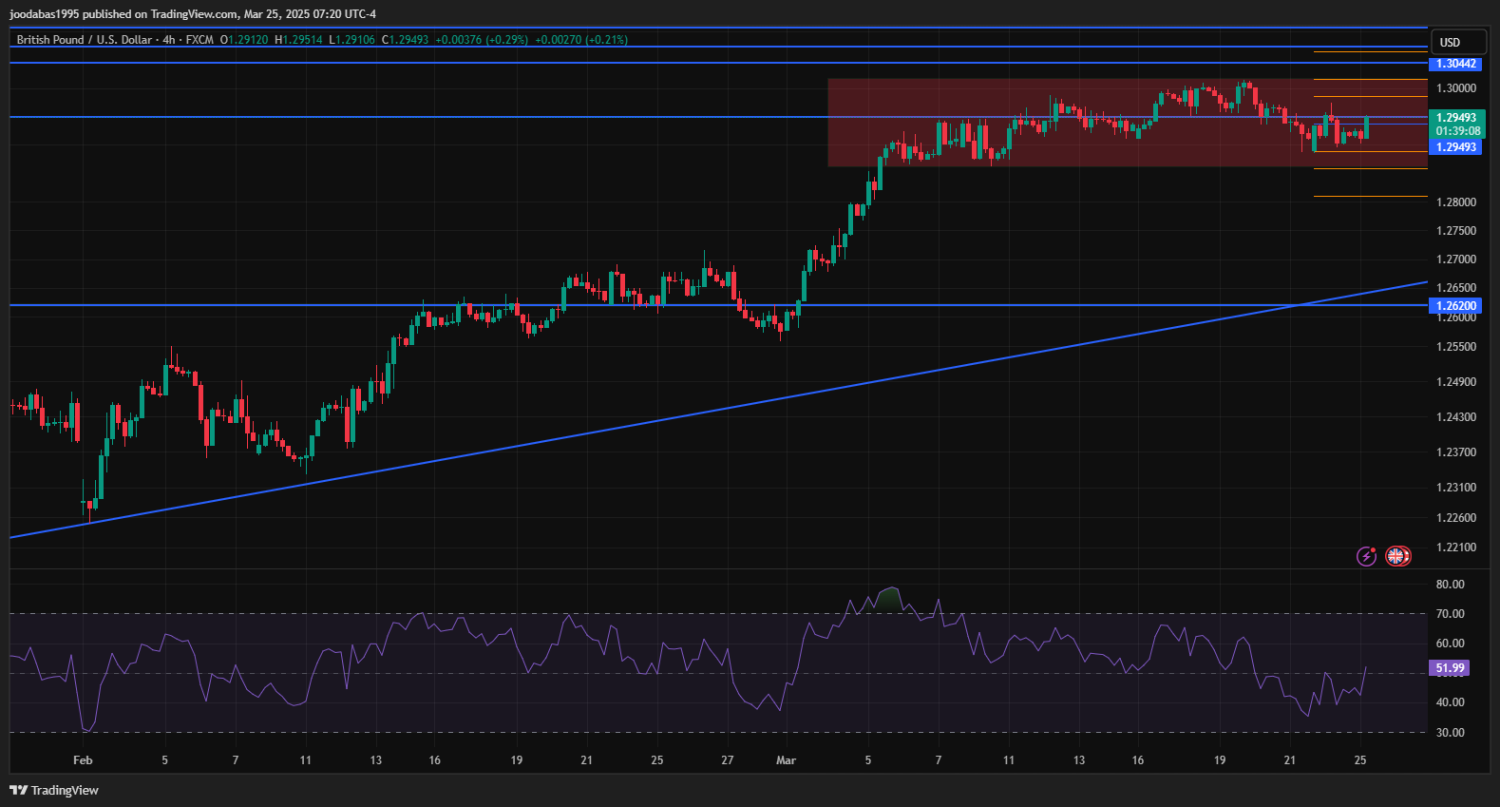The width and height of the screenshot is (1500, 807).
Task: Click the 1.30442 blue price label
Action: [x=1456, y=63]
